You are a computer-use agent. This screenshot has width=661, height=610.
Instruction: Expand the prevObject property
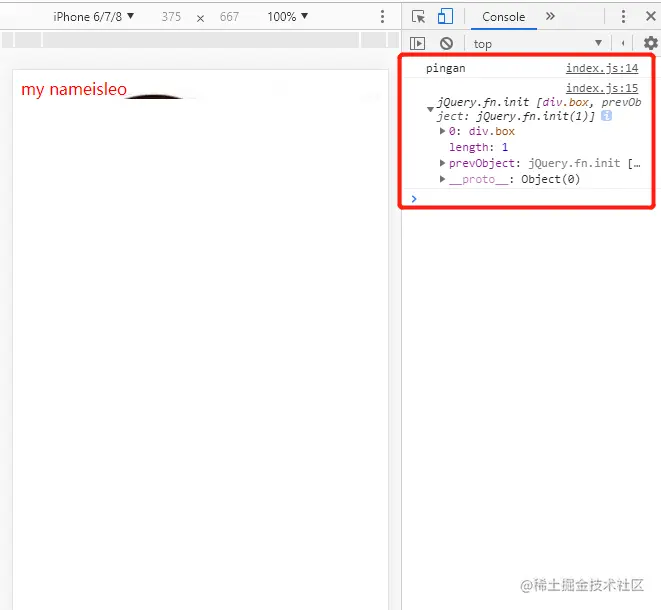coord(442,163)
